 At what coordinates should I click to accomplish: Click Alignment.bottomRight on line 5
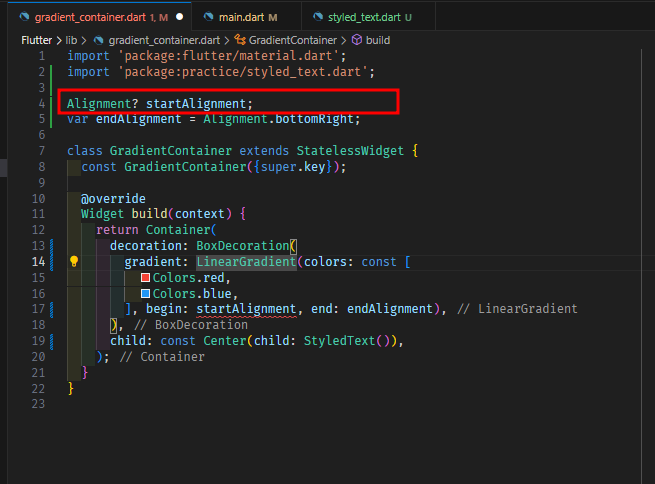pyautogui.click(x=278, y=119)
